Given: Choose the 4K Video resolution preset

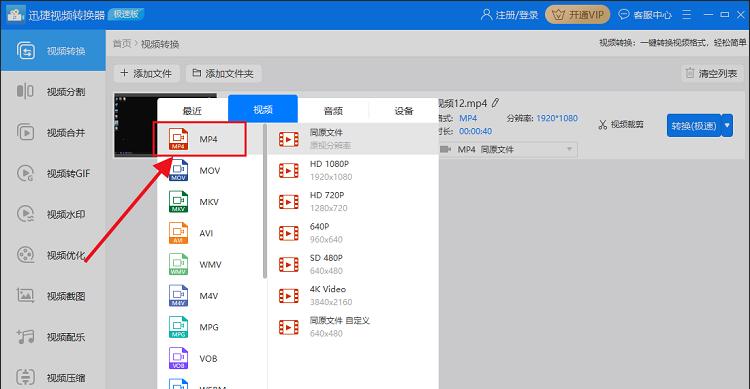Looking at the screenshot, I should (353, 296).
